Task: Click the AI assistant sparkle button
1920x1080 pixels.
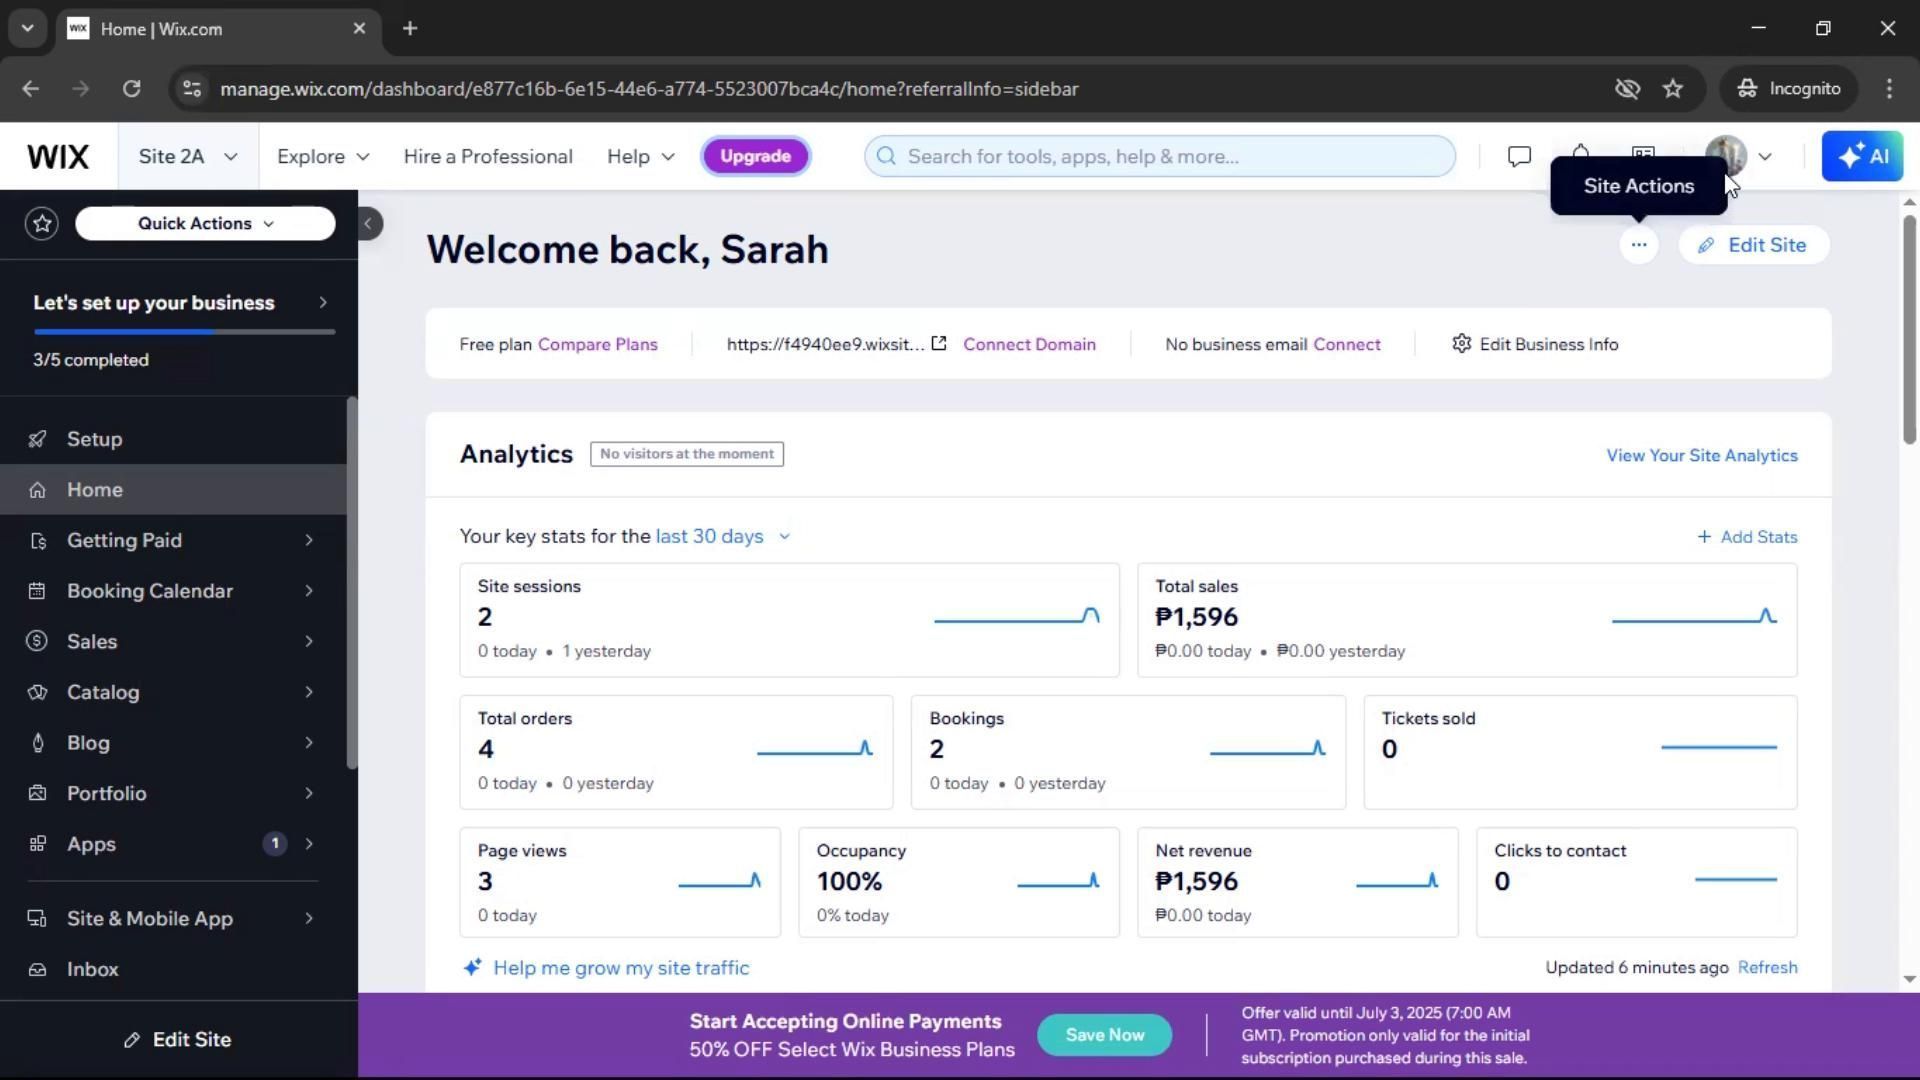Action: (1862, 156)
